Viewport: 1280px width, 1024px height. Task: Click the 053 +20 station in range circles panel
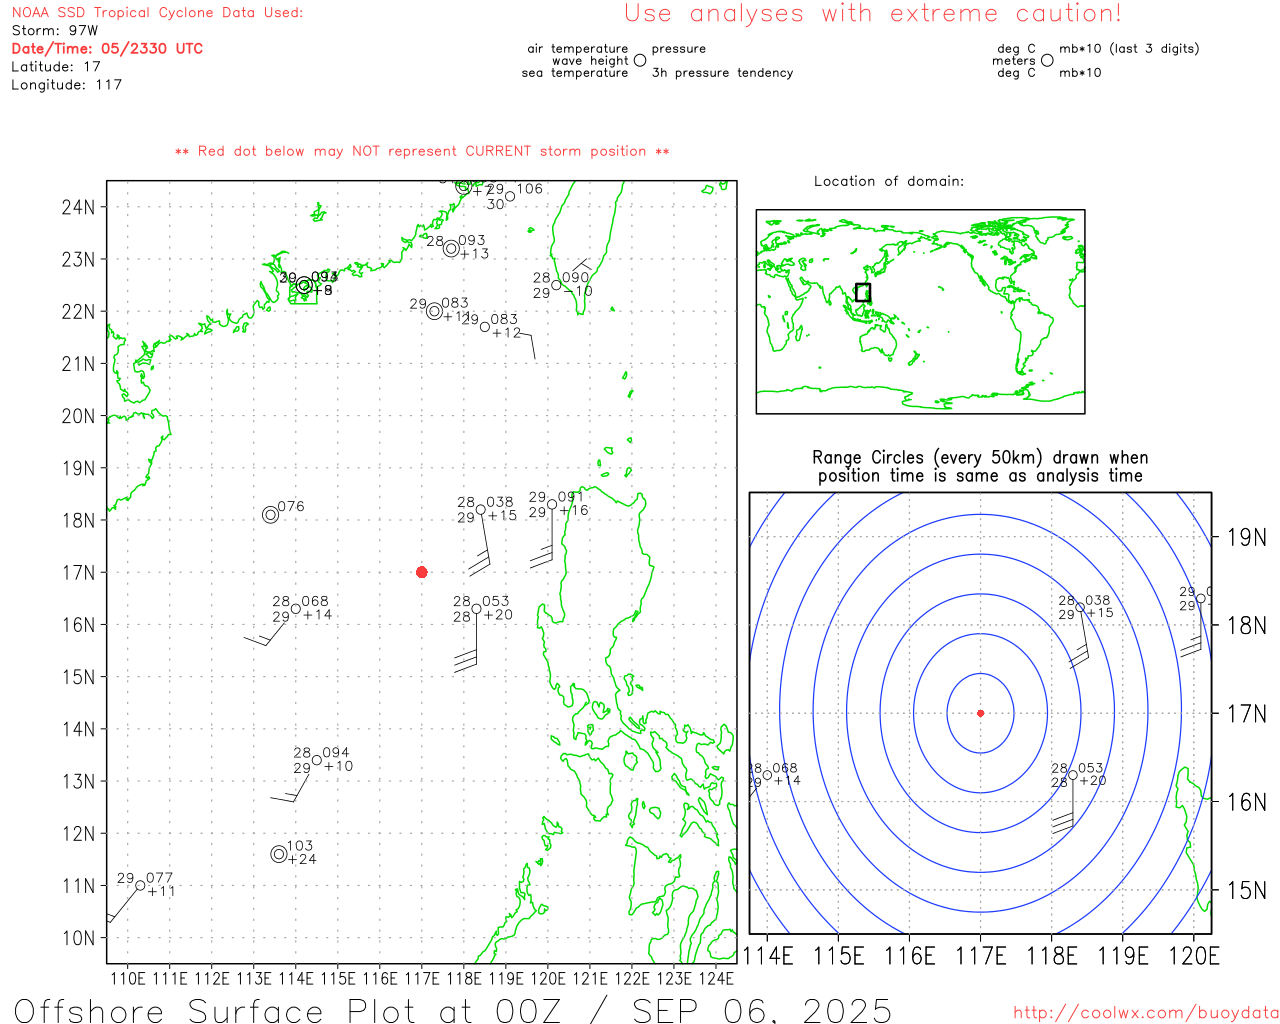(x=1073, y=775)
